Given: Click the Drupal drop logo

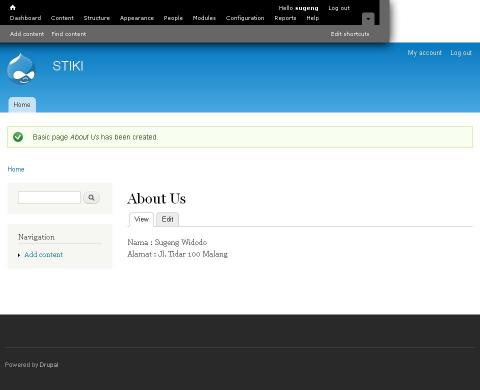Looking at the screenshot, I should coord(21,69).
